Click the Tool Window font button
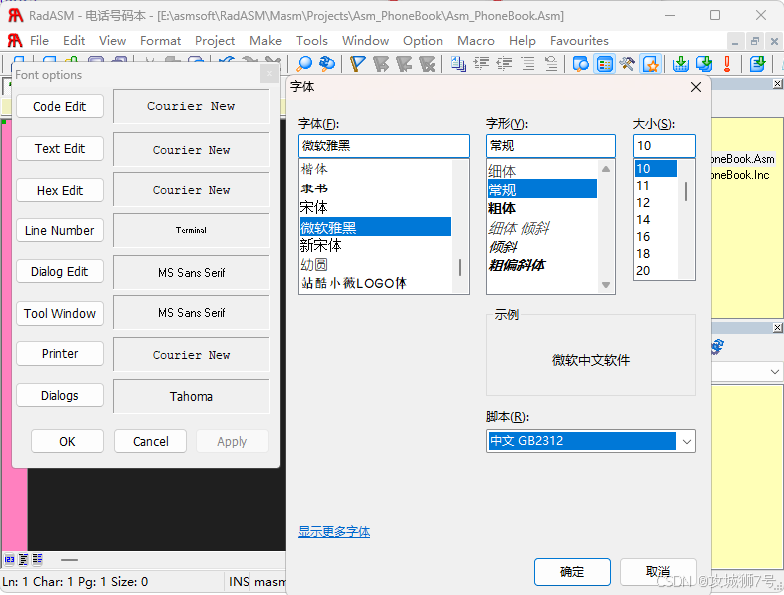The height and width of the screenshot is (595, 784). coord(60,314)
